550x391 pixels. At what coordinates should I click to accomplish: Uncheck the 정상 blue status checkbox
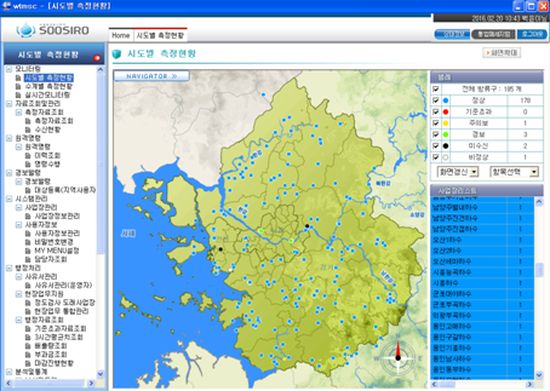click(x=436, y=100)
